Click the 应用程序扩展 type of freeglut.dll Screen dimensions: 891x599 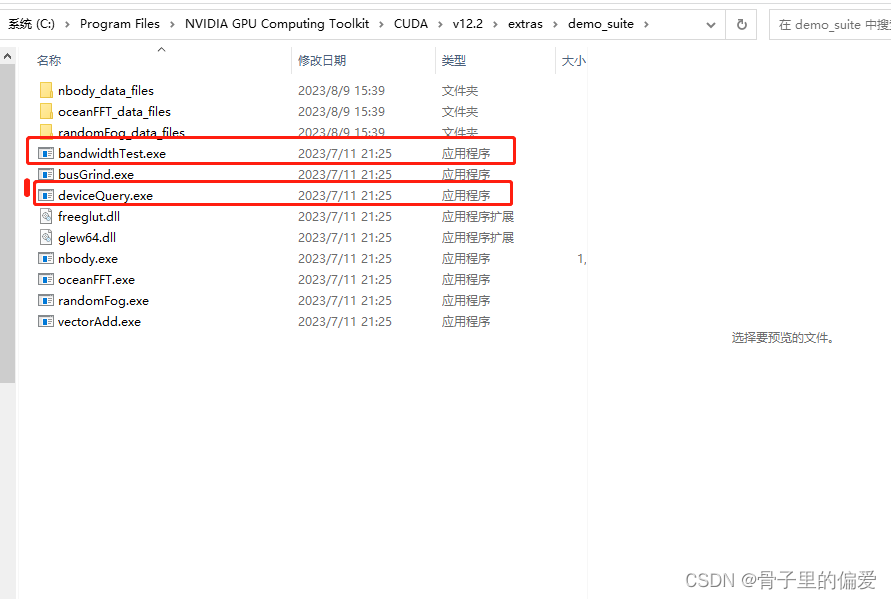478,217
